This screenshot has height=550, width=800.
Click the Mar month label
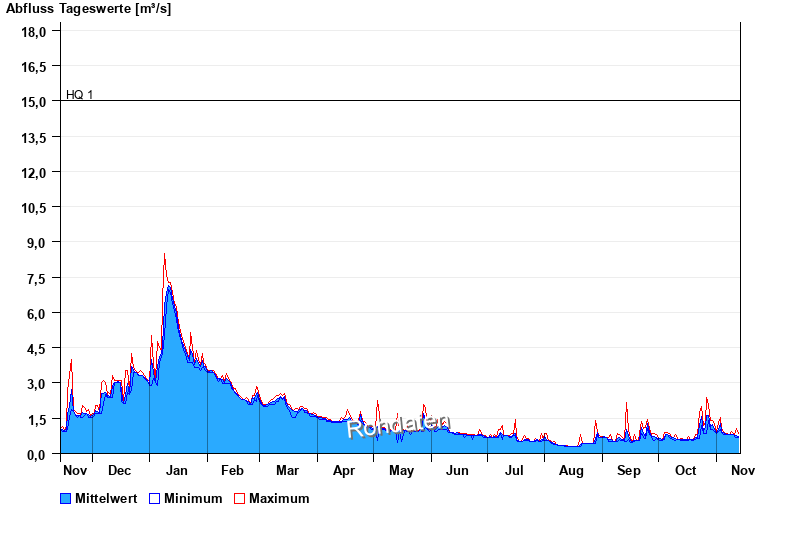click(x=287, y=470)
